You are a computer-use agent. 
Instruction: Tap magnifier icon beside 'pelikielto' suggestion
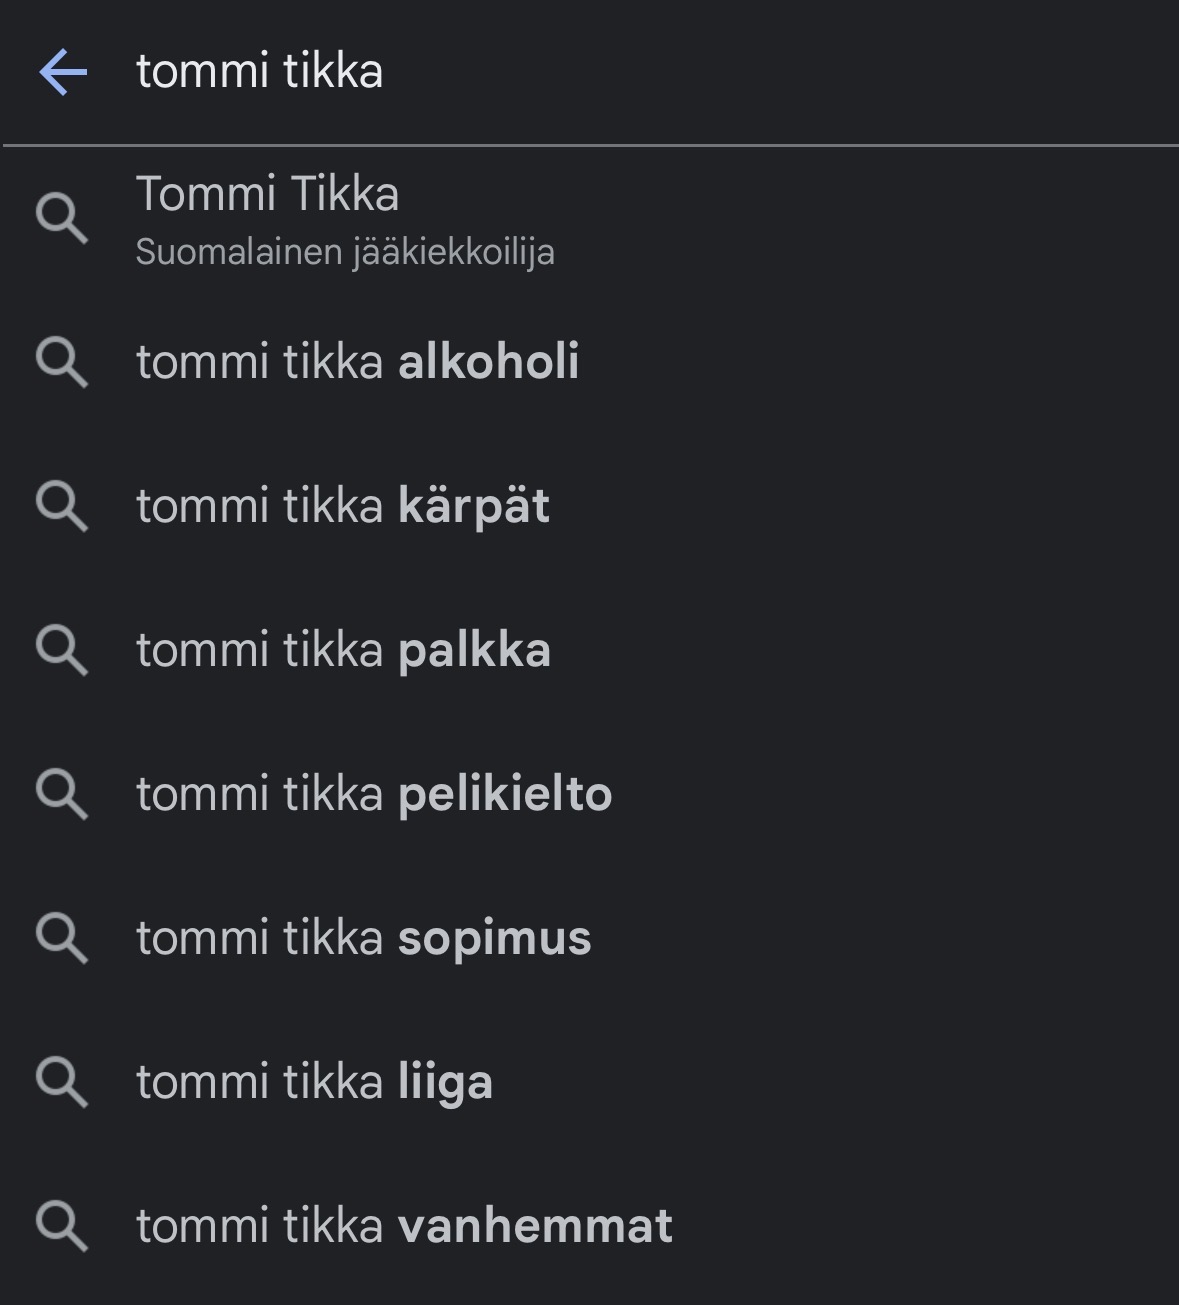tap(62, 794)
